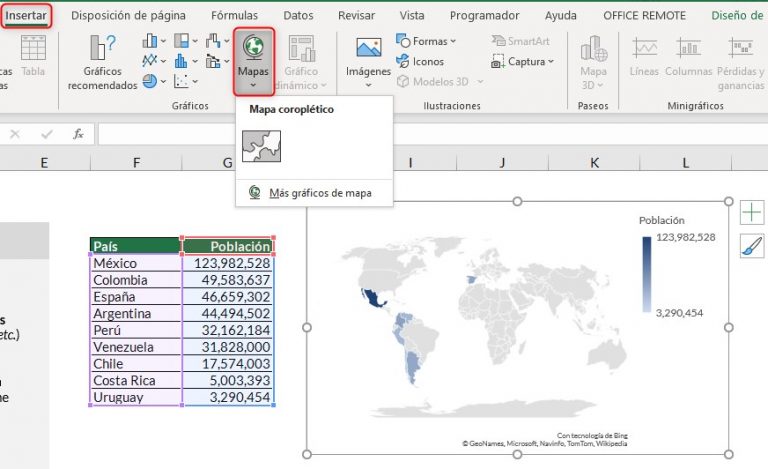Open the Fórmulas tab

234,16
